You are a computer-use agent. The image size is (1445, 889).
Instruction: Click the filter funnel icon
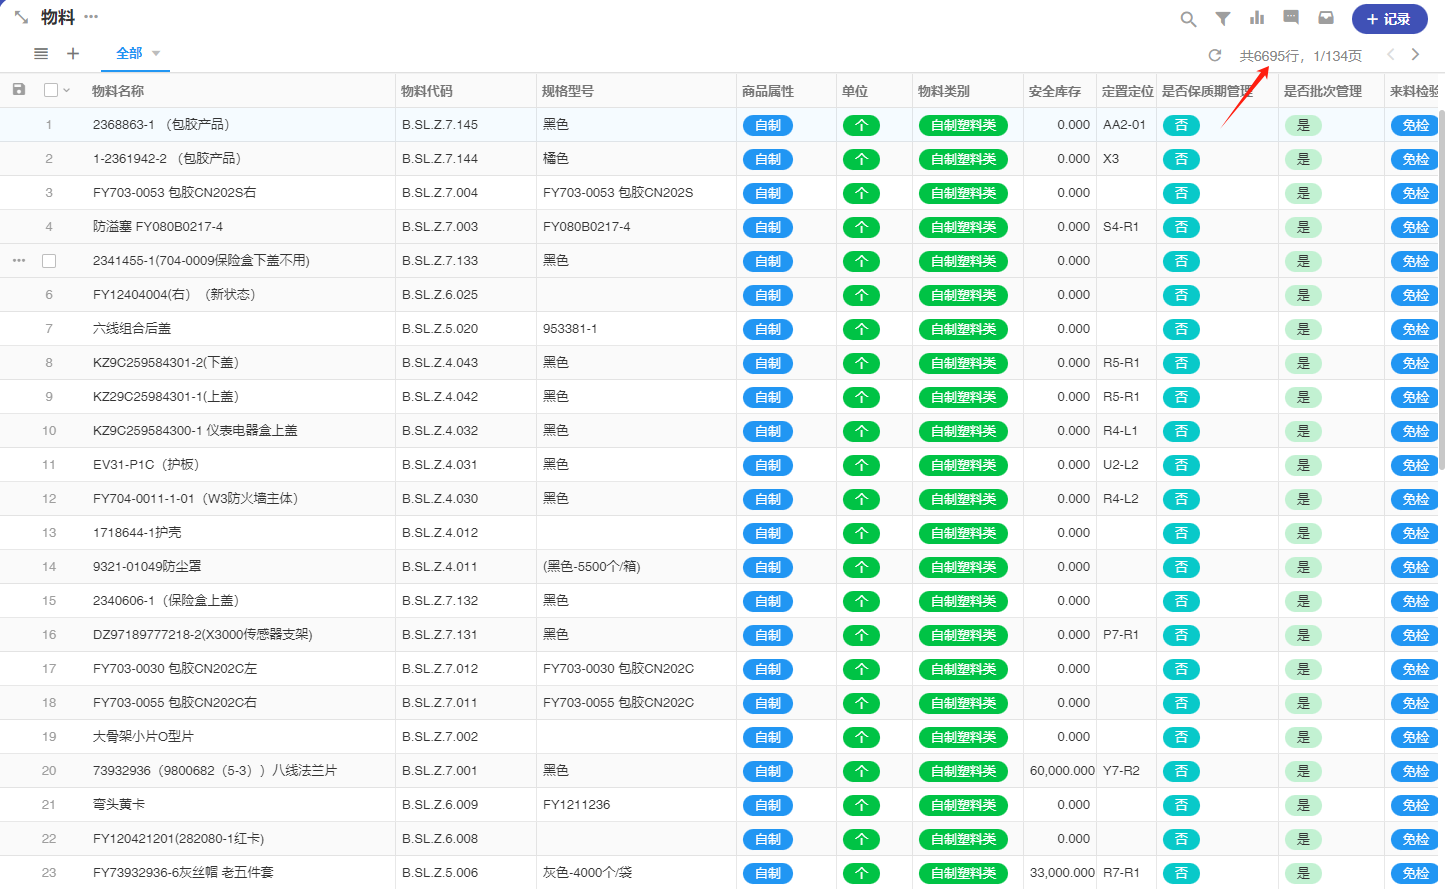click(x=1222, y=19)
